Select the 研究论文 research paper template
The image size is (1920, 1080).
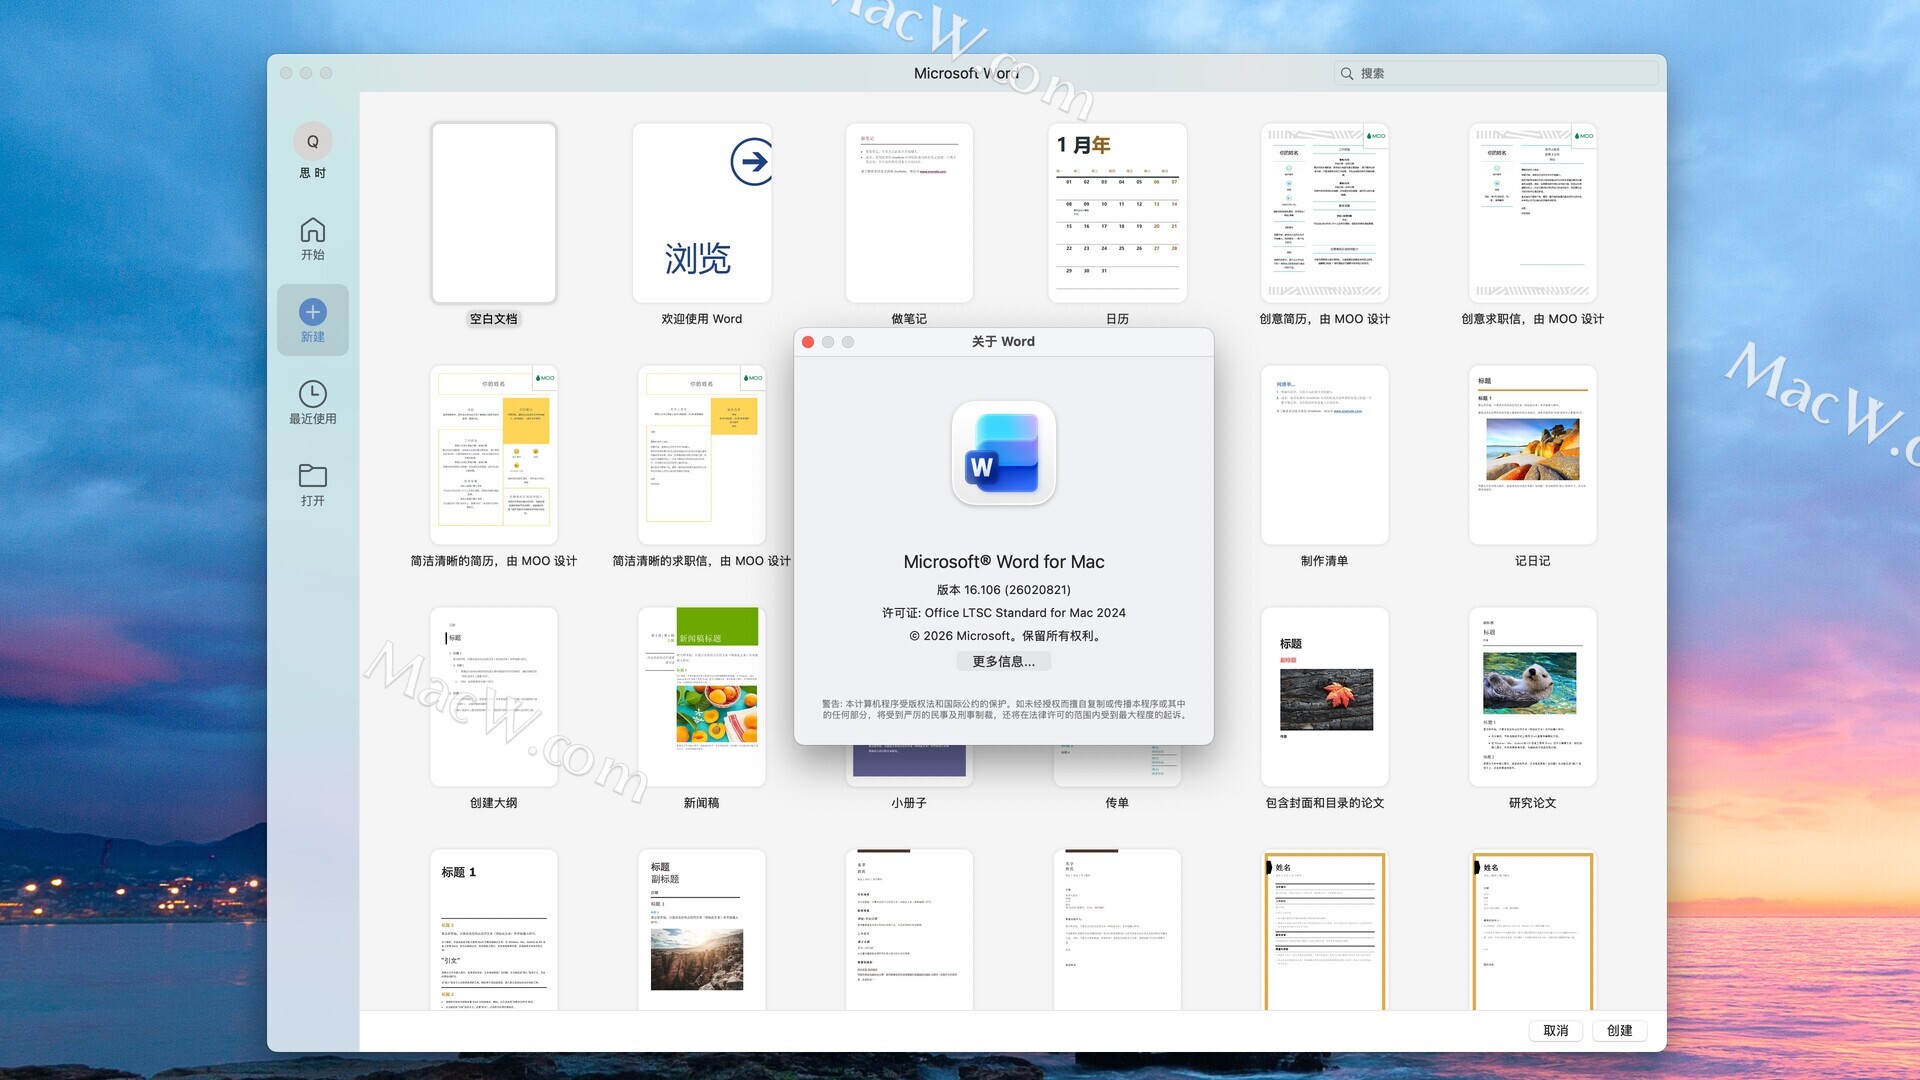point(1532,697)
